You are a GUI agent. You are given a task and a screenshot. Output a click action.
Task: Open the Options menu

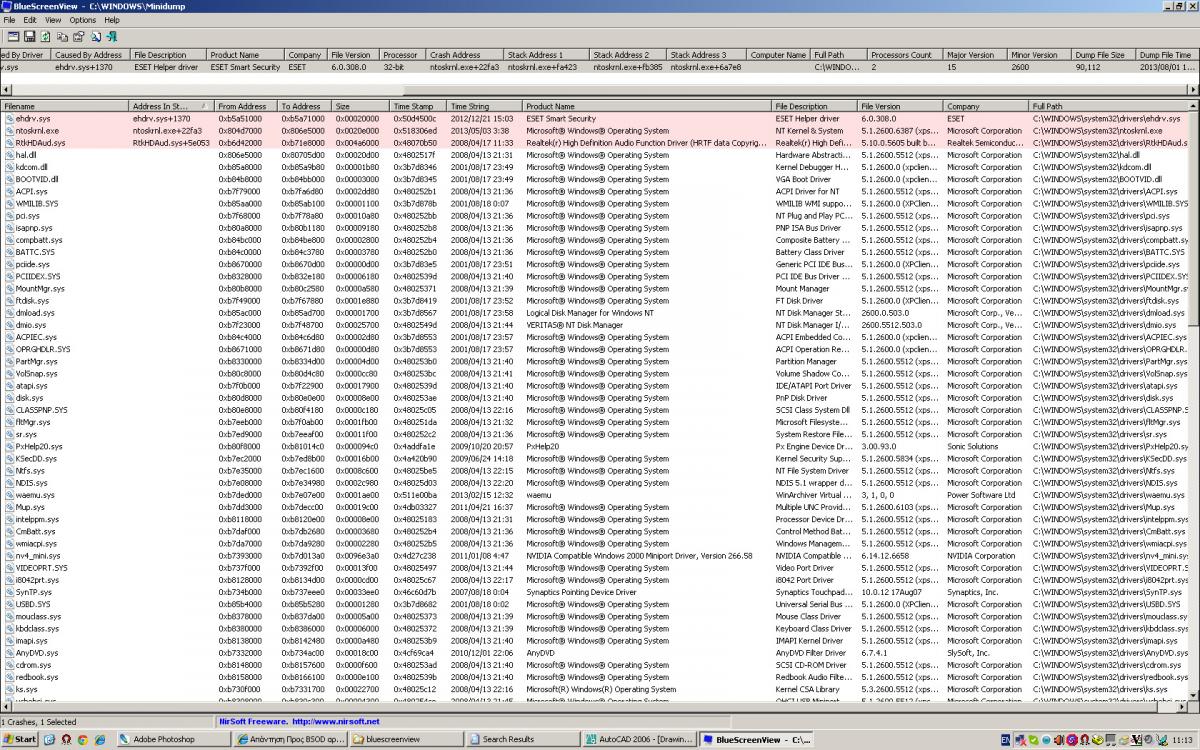click(x=83, y=20)
